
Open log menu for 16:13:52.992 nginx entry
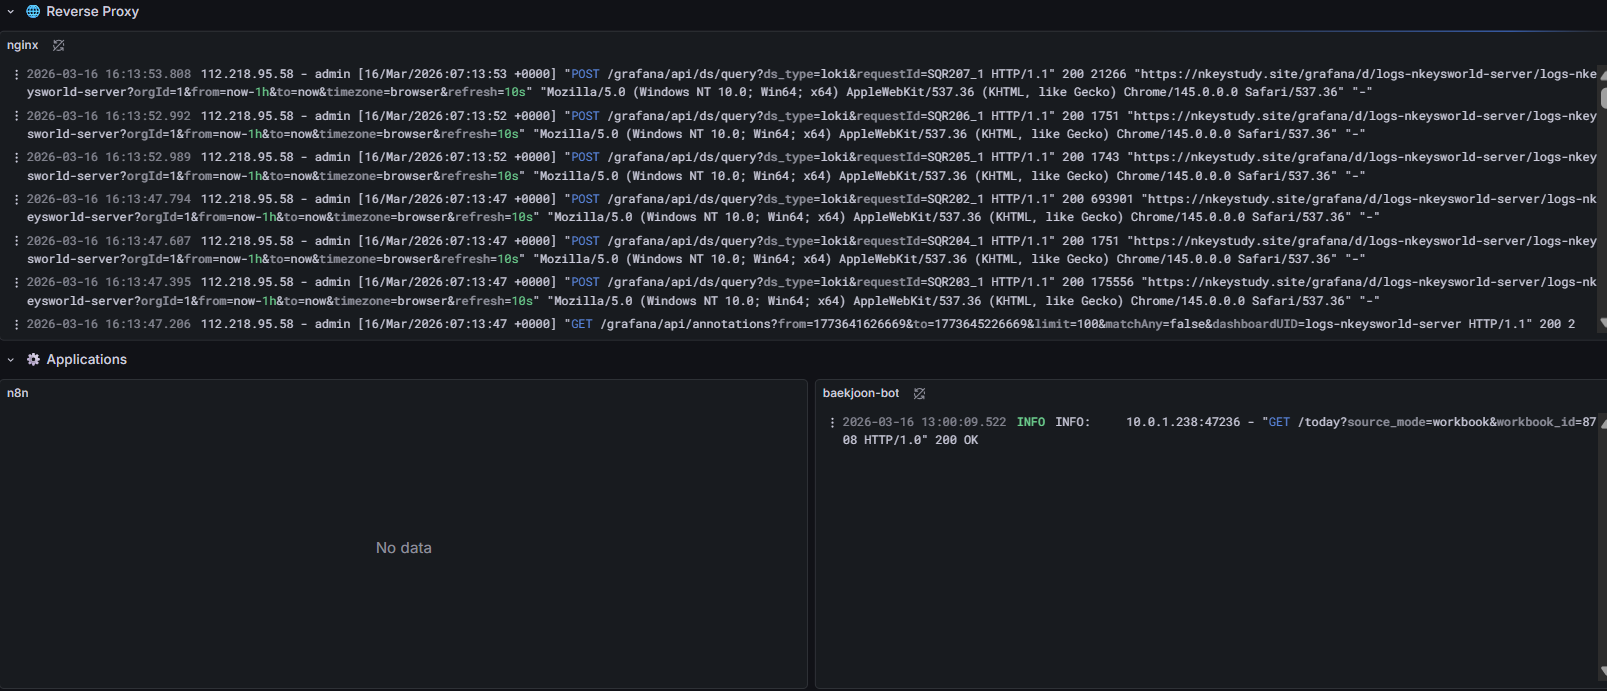(x=16, y=117)
